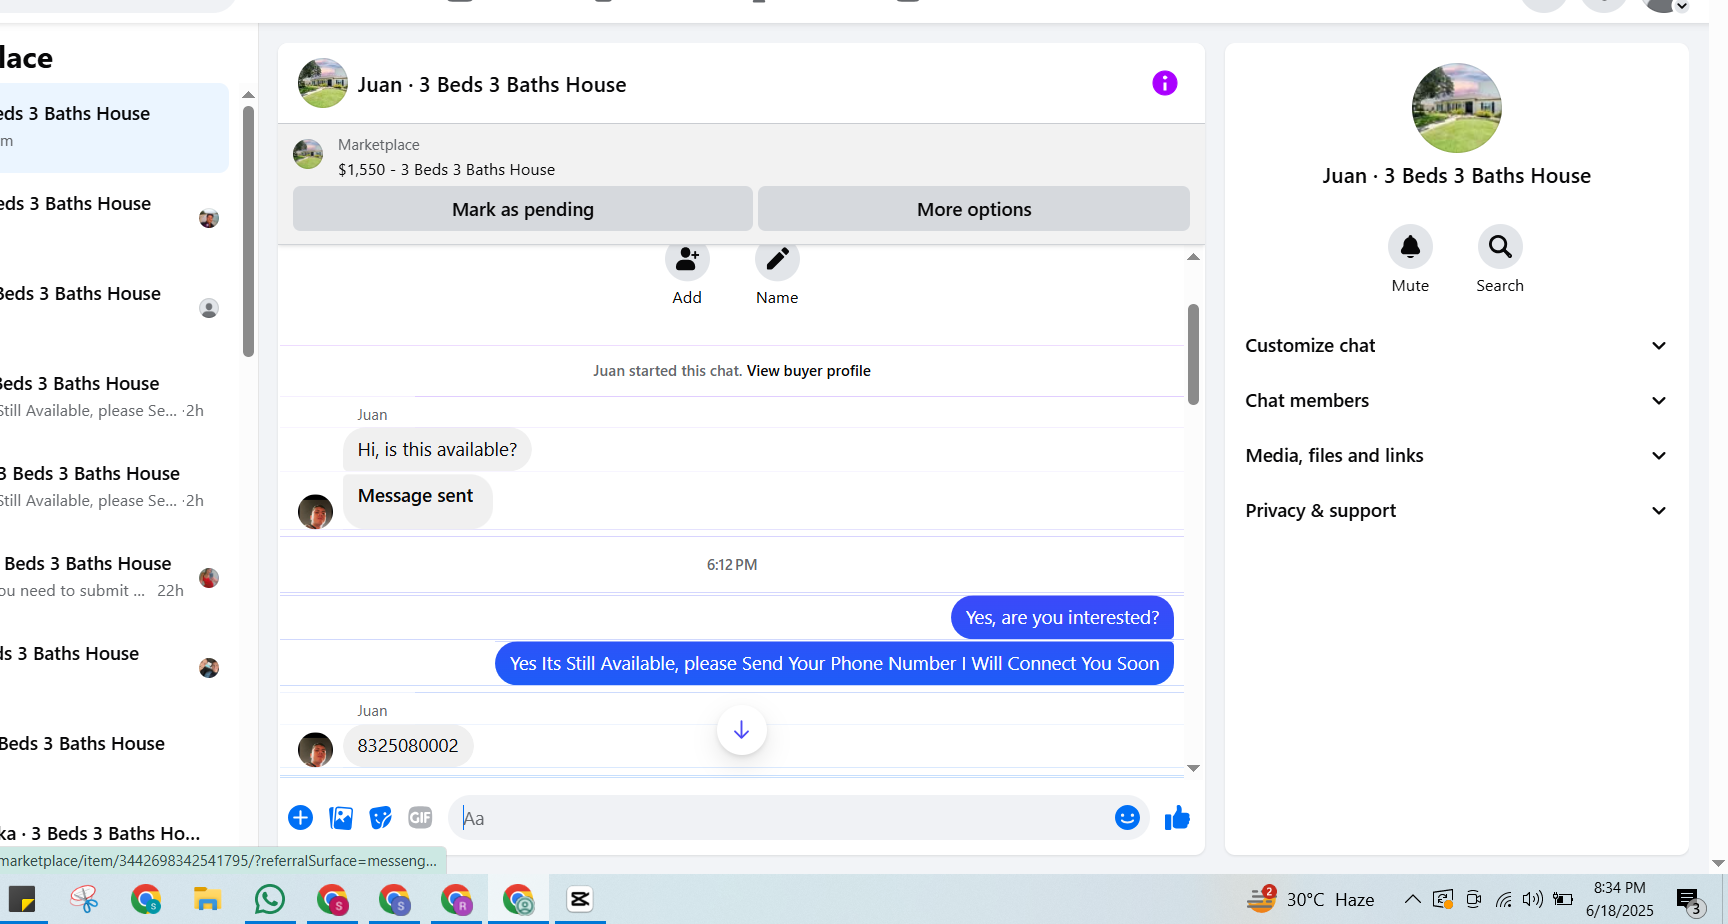Click the 'Yes Its Still Available' message bubble
The height and width of the screenshot is (924, 1728).
coord(834,664)
